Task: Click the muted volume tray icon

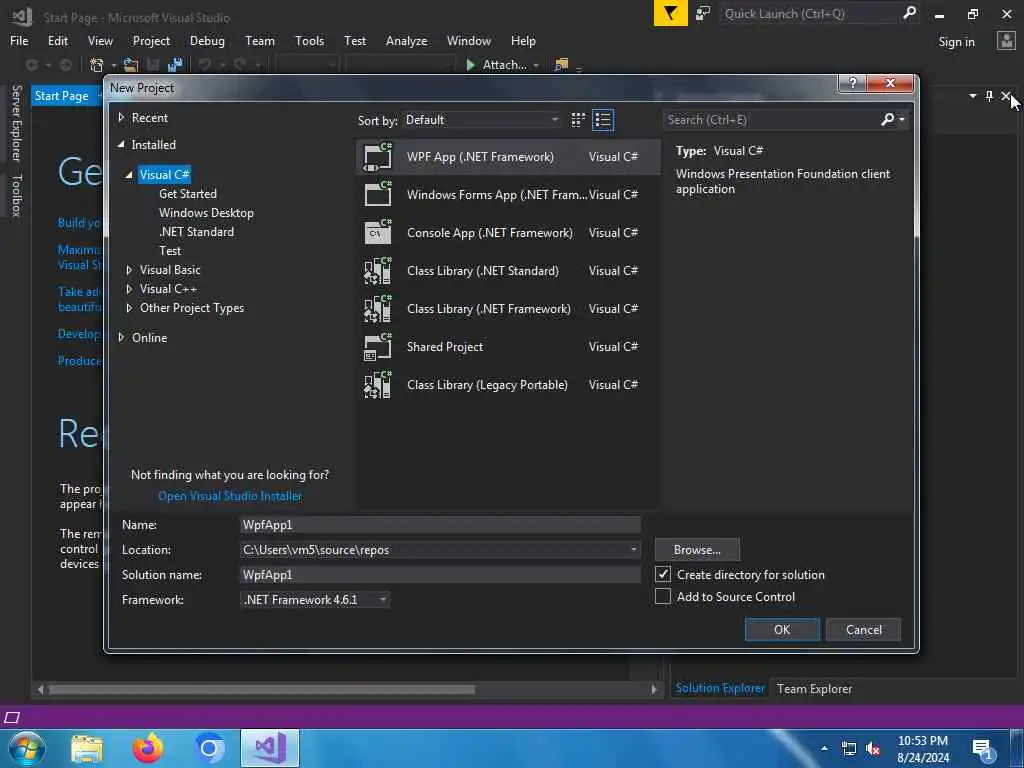Action: 872,748
